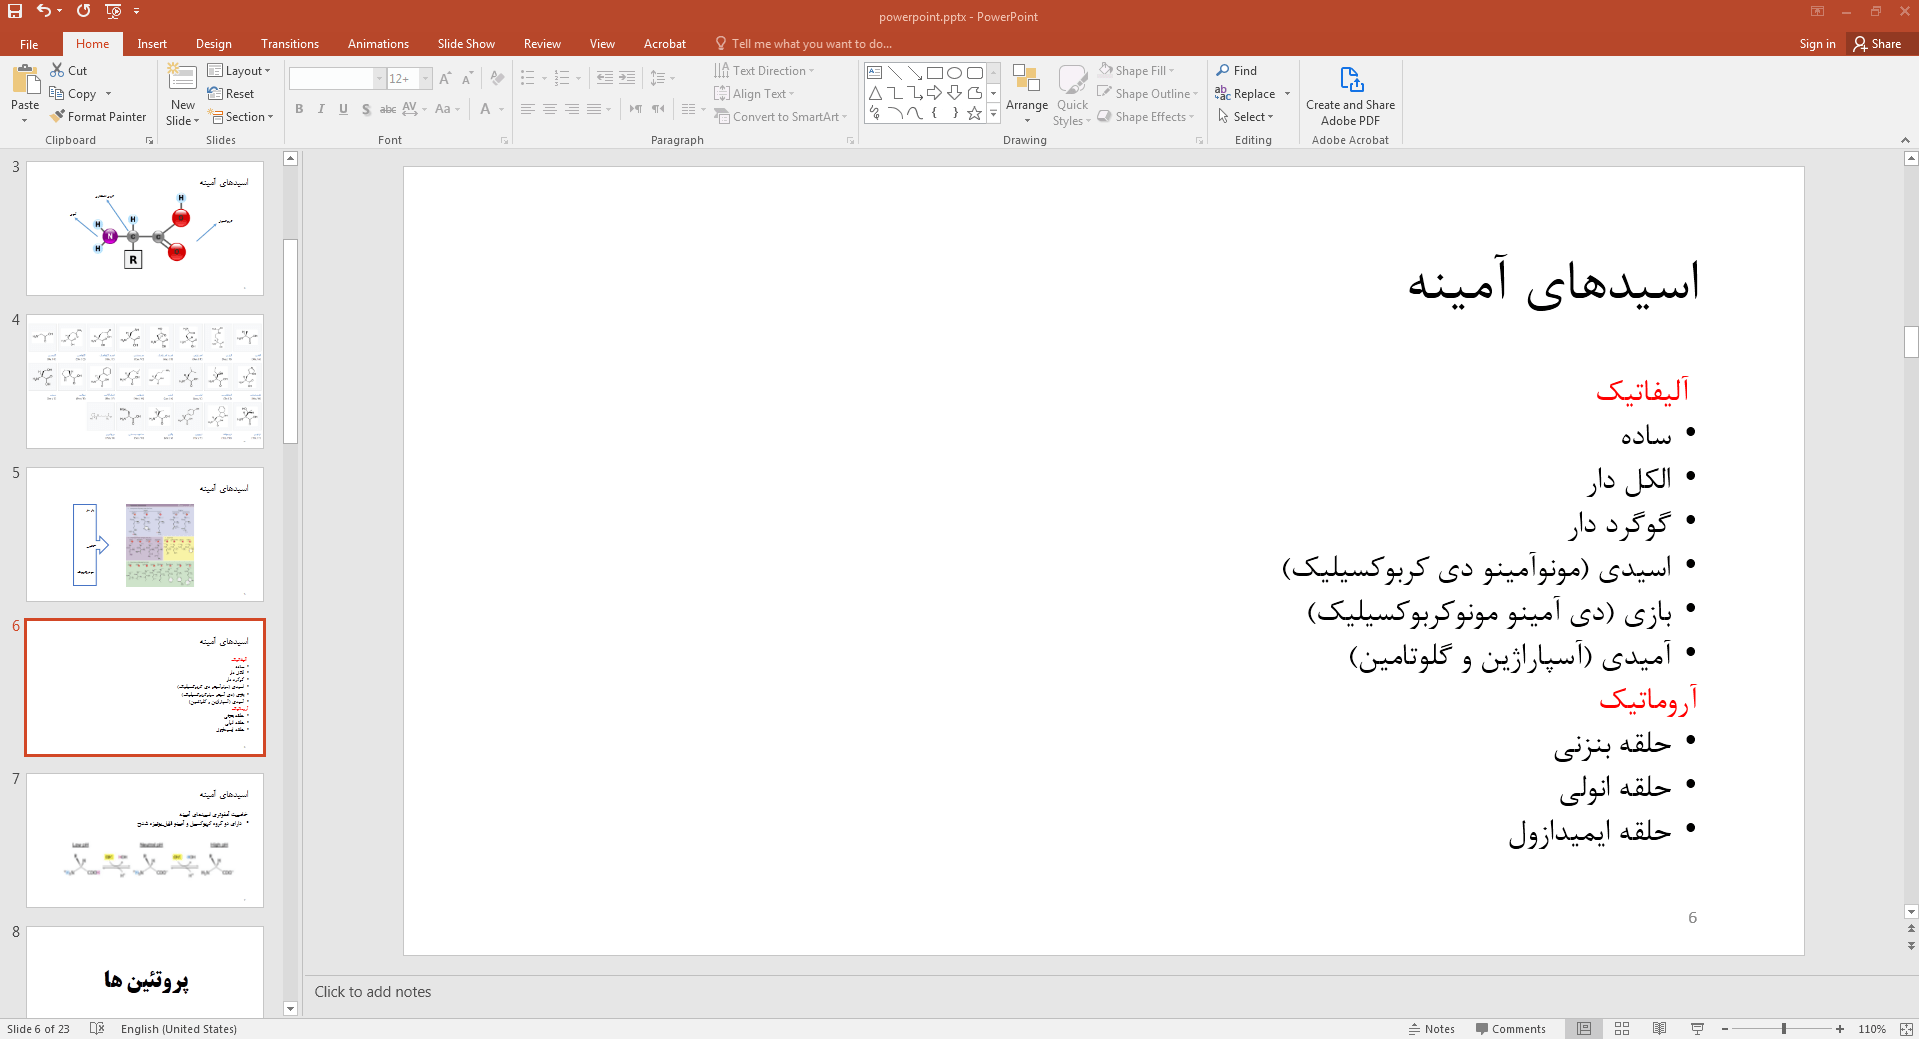Click the Save icon in the quick access toolbar
The image size is (1919, 1039).
[x=15, y=11]
